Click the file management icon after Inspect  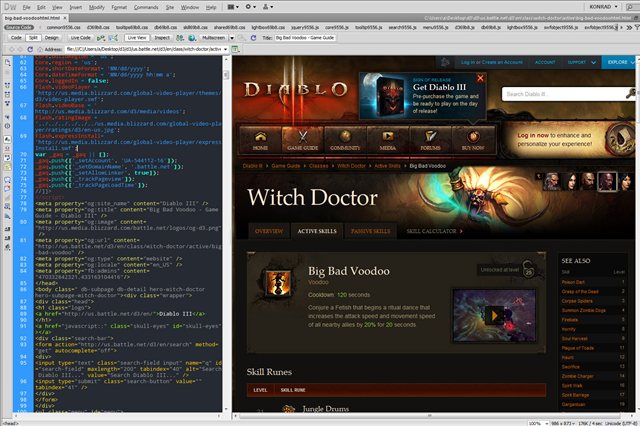click(180, 38)
